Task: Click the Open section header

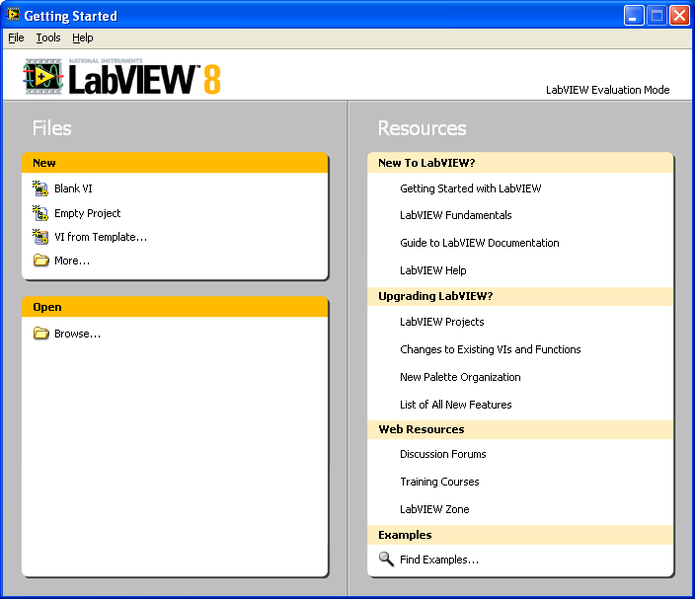Action: point(175,307)
